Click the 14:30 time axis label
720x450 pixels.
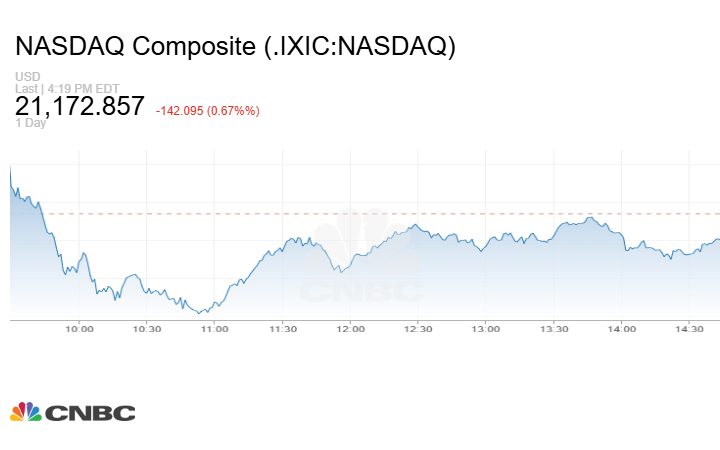(690, 329)
